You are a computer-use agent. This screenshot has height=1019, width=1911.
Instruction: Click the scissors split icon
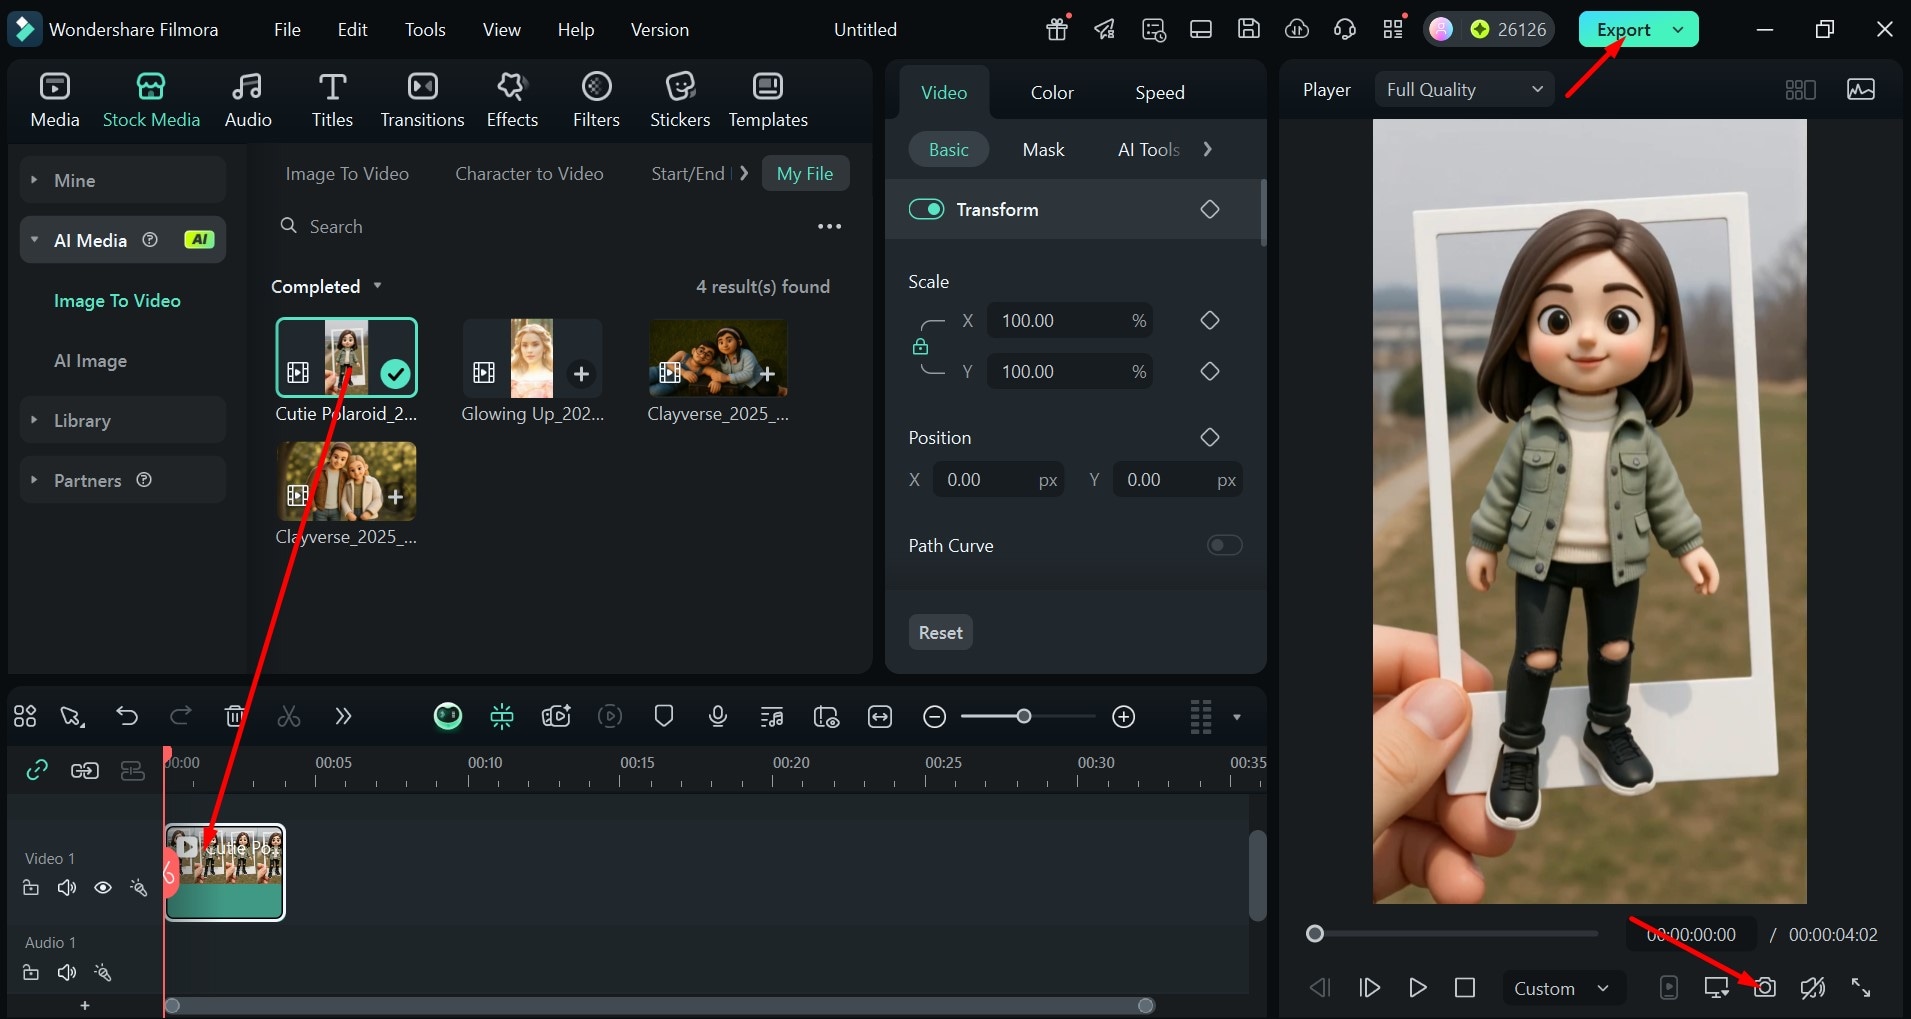(x=289, y=716)
